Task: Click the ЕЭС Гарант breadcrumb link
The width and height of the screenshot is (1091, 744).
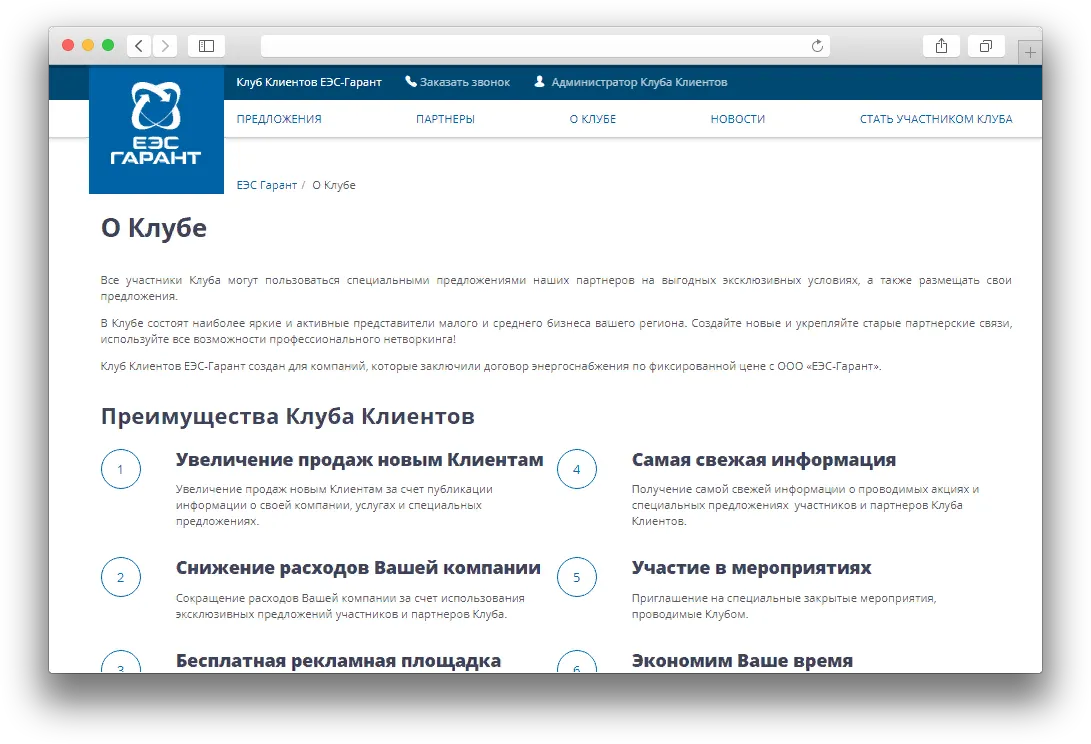Action: [x=266, y=185]
